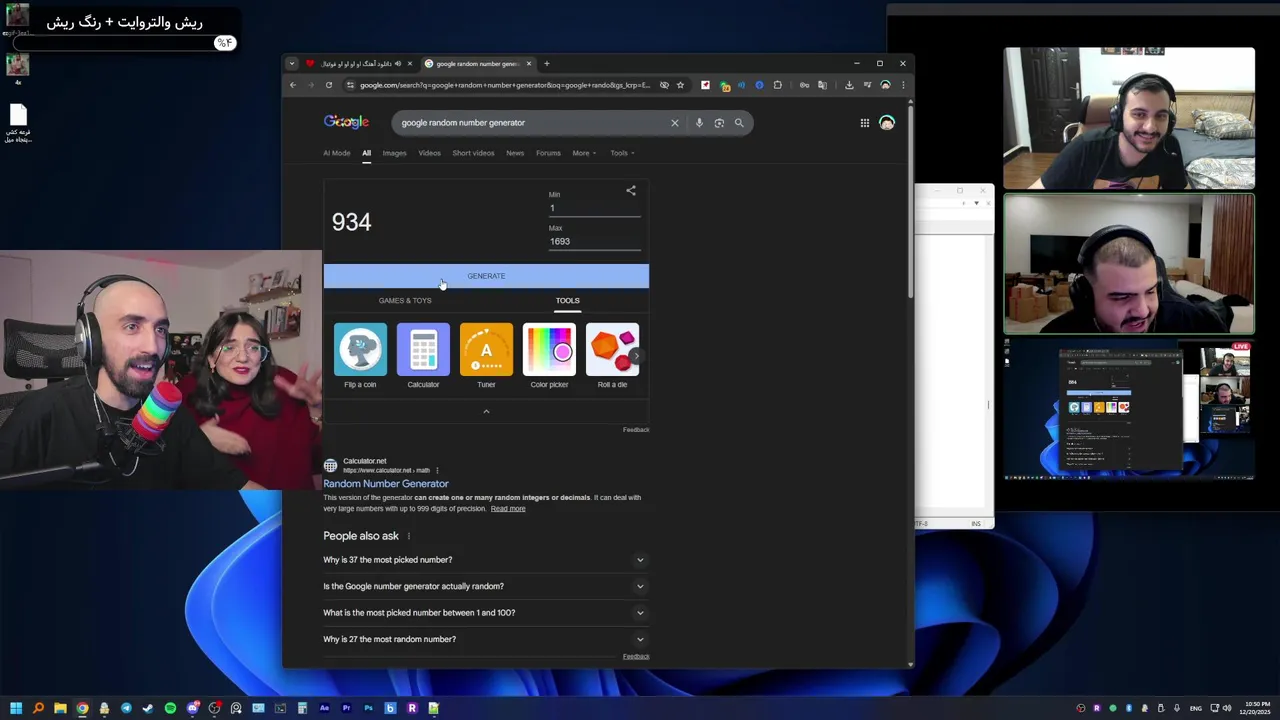The width and height of the screenshot is (1280, 720).
Task: Expand the Tools search dropdown
Action: pos(622,153)
